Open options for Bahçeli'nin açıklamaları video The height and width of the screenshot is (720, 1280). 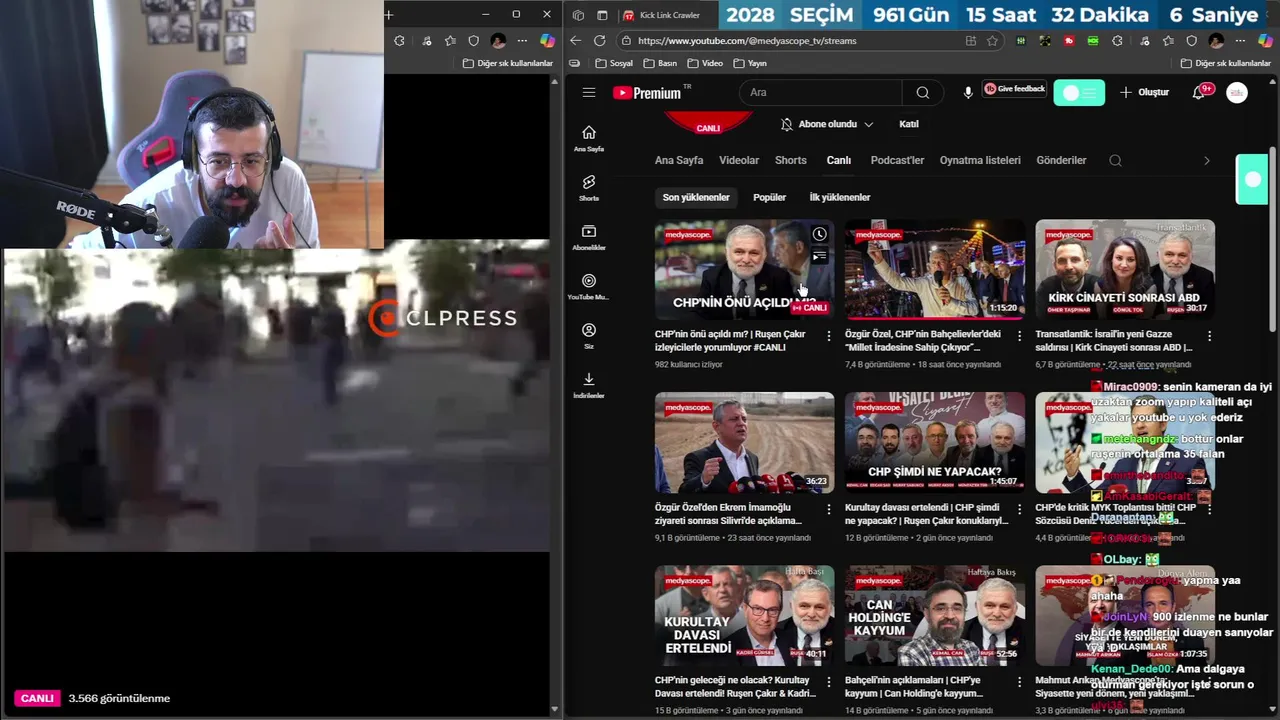pyautogui.click(x=1019, y=682)
